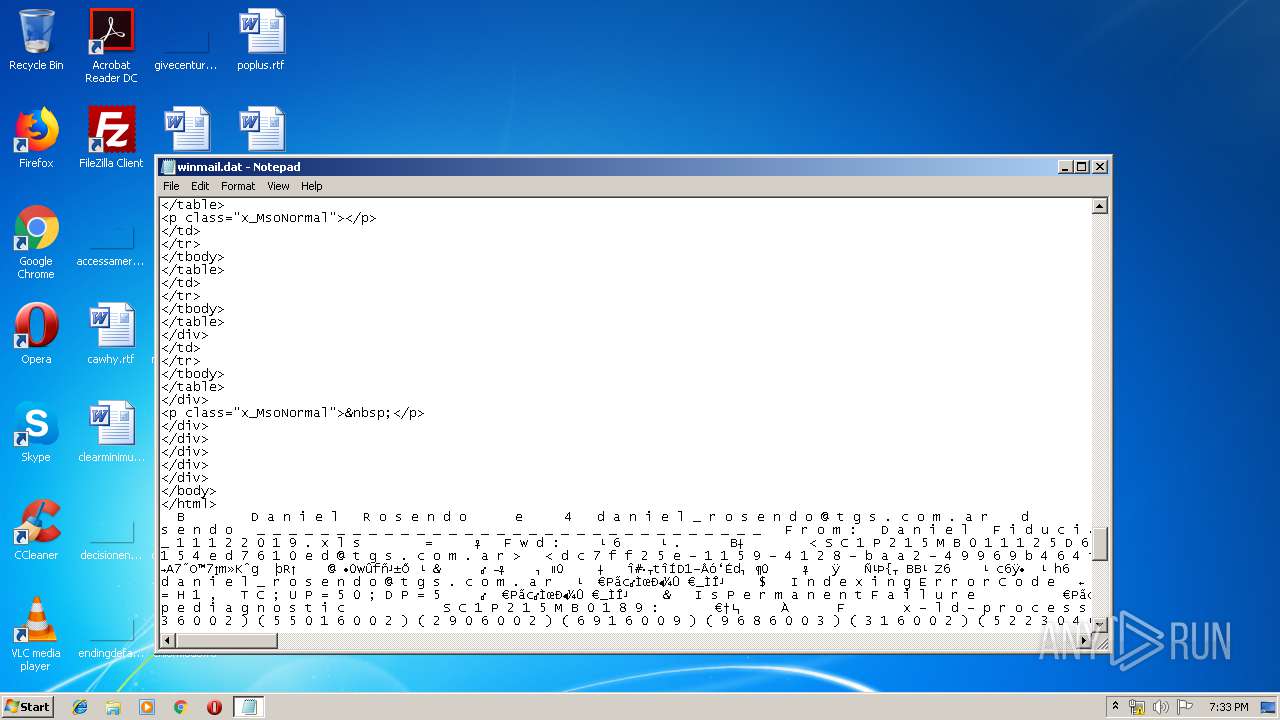Image resolution: width=1280 pixels, height=720 pixels.
Task: Launch Acrobat Reader DC shortcut
Action: (x=111, y=46)
